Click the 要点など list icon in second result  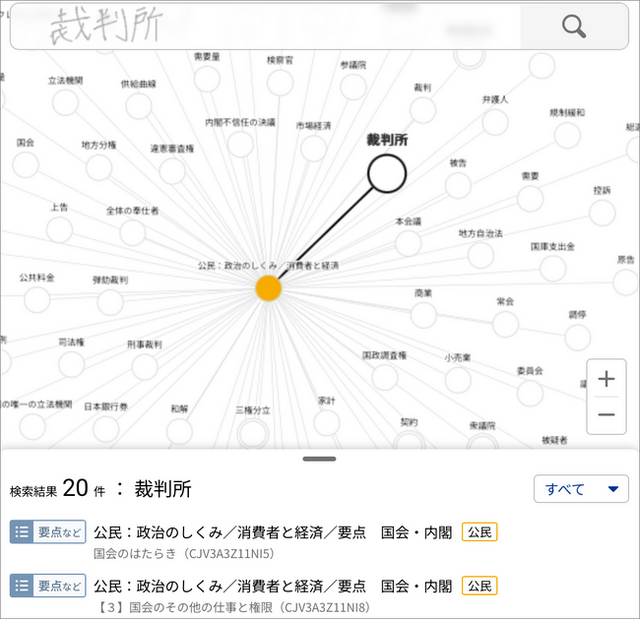[48, 585]
